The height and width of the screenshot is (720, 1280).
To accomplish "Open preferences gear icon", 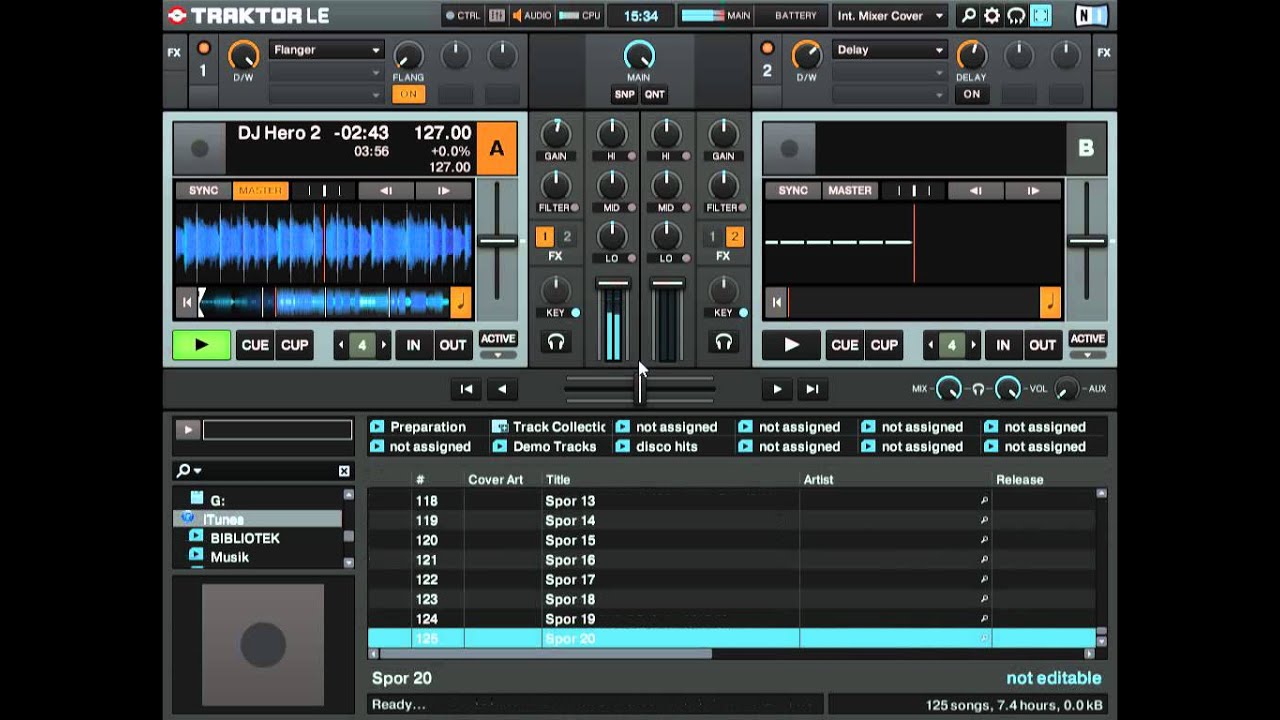I will pos(992,16).
